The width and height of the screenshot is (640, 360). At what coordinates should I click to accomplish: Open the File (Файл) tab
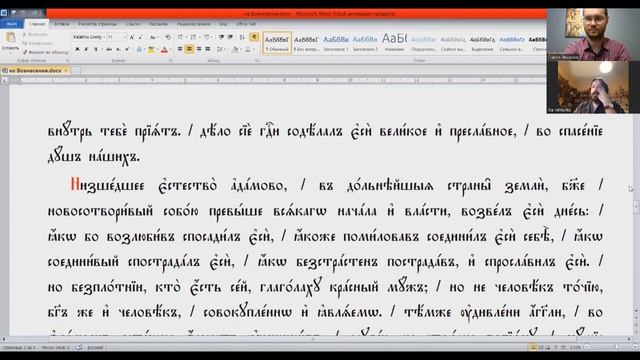[11, 24]
